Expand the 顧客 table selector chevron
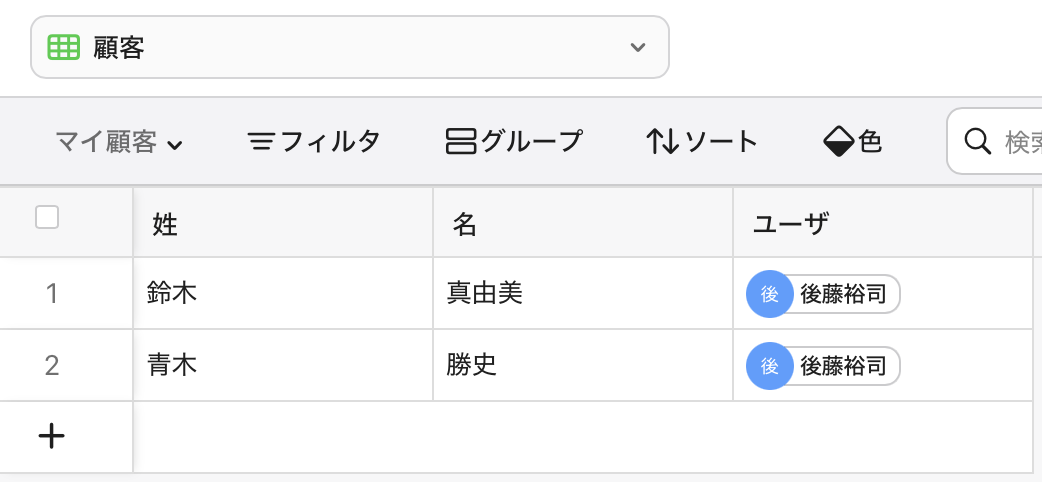The image size is (1042, 482). pos(638,47)
